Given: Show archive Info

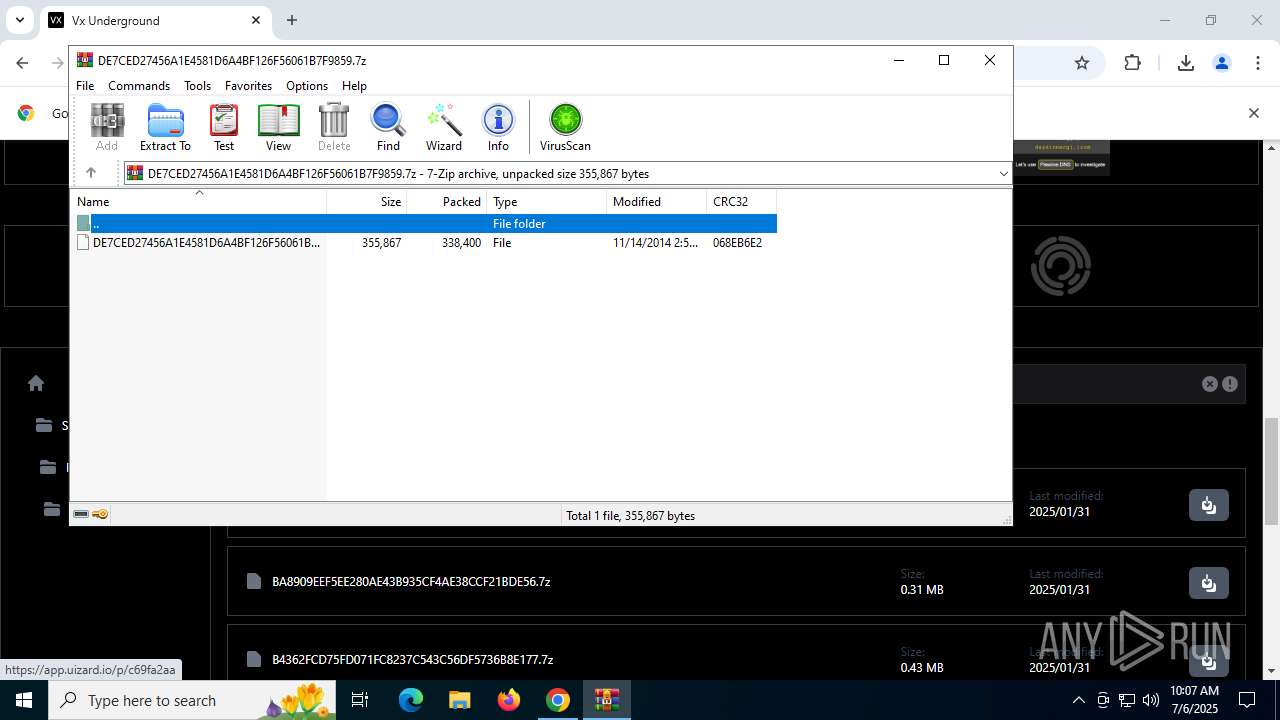Looking at the screenshot, I should coord(498,127).
